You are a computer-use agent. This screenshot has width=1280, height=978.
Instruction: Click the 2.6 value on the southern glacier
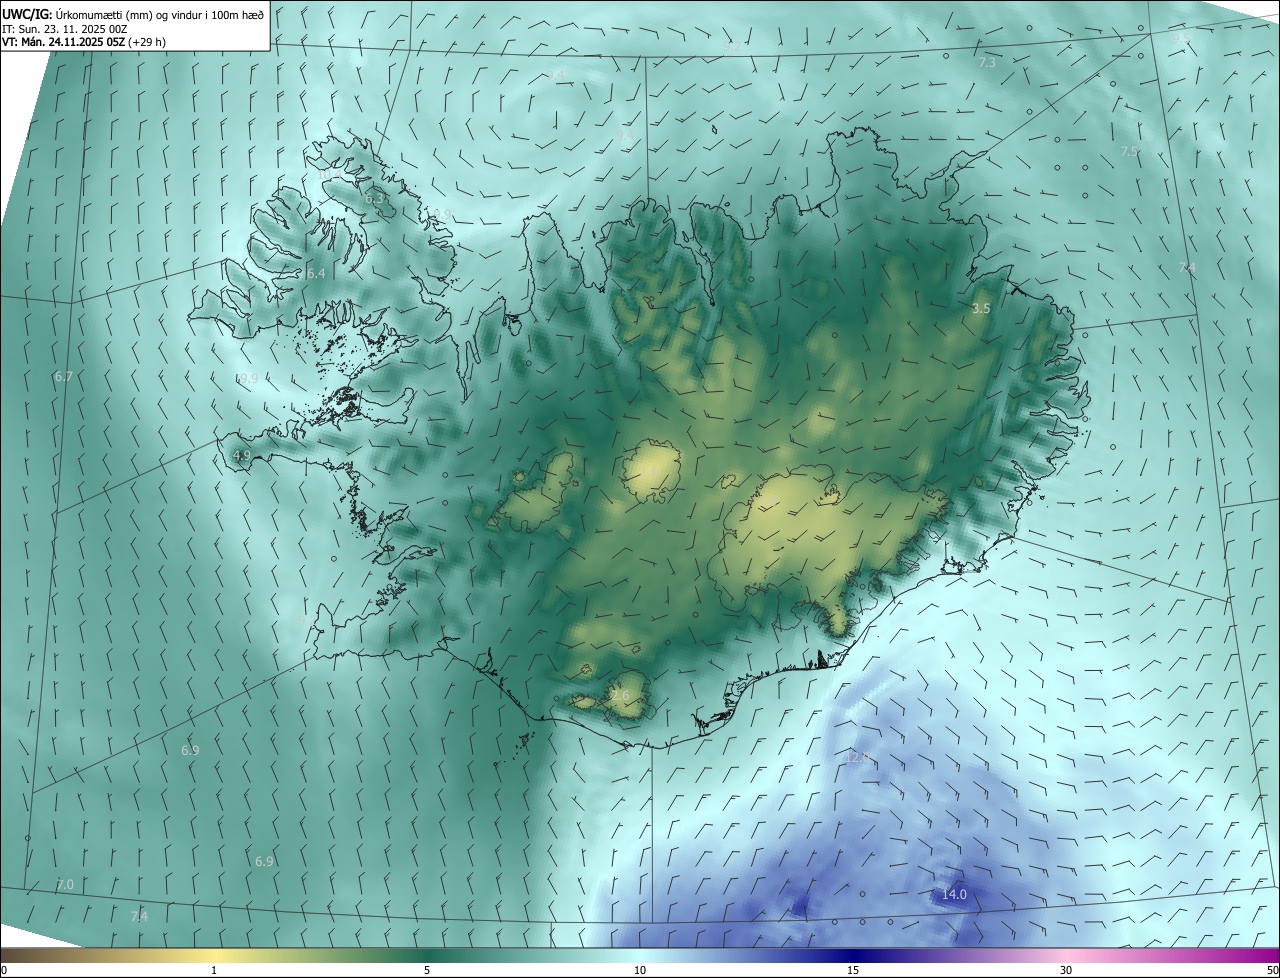pos(621,696)
